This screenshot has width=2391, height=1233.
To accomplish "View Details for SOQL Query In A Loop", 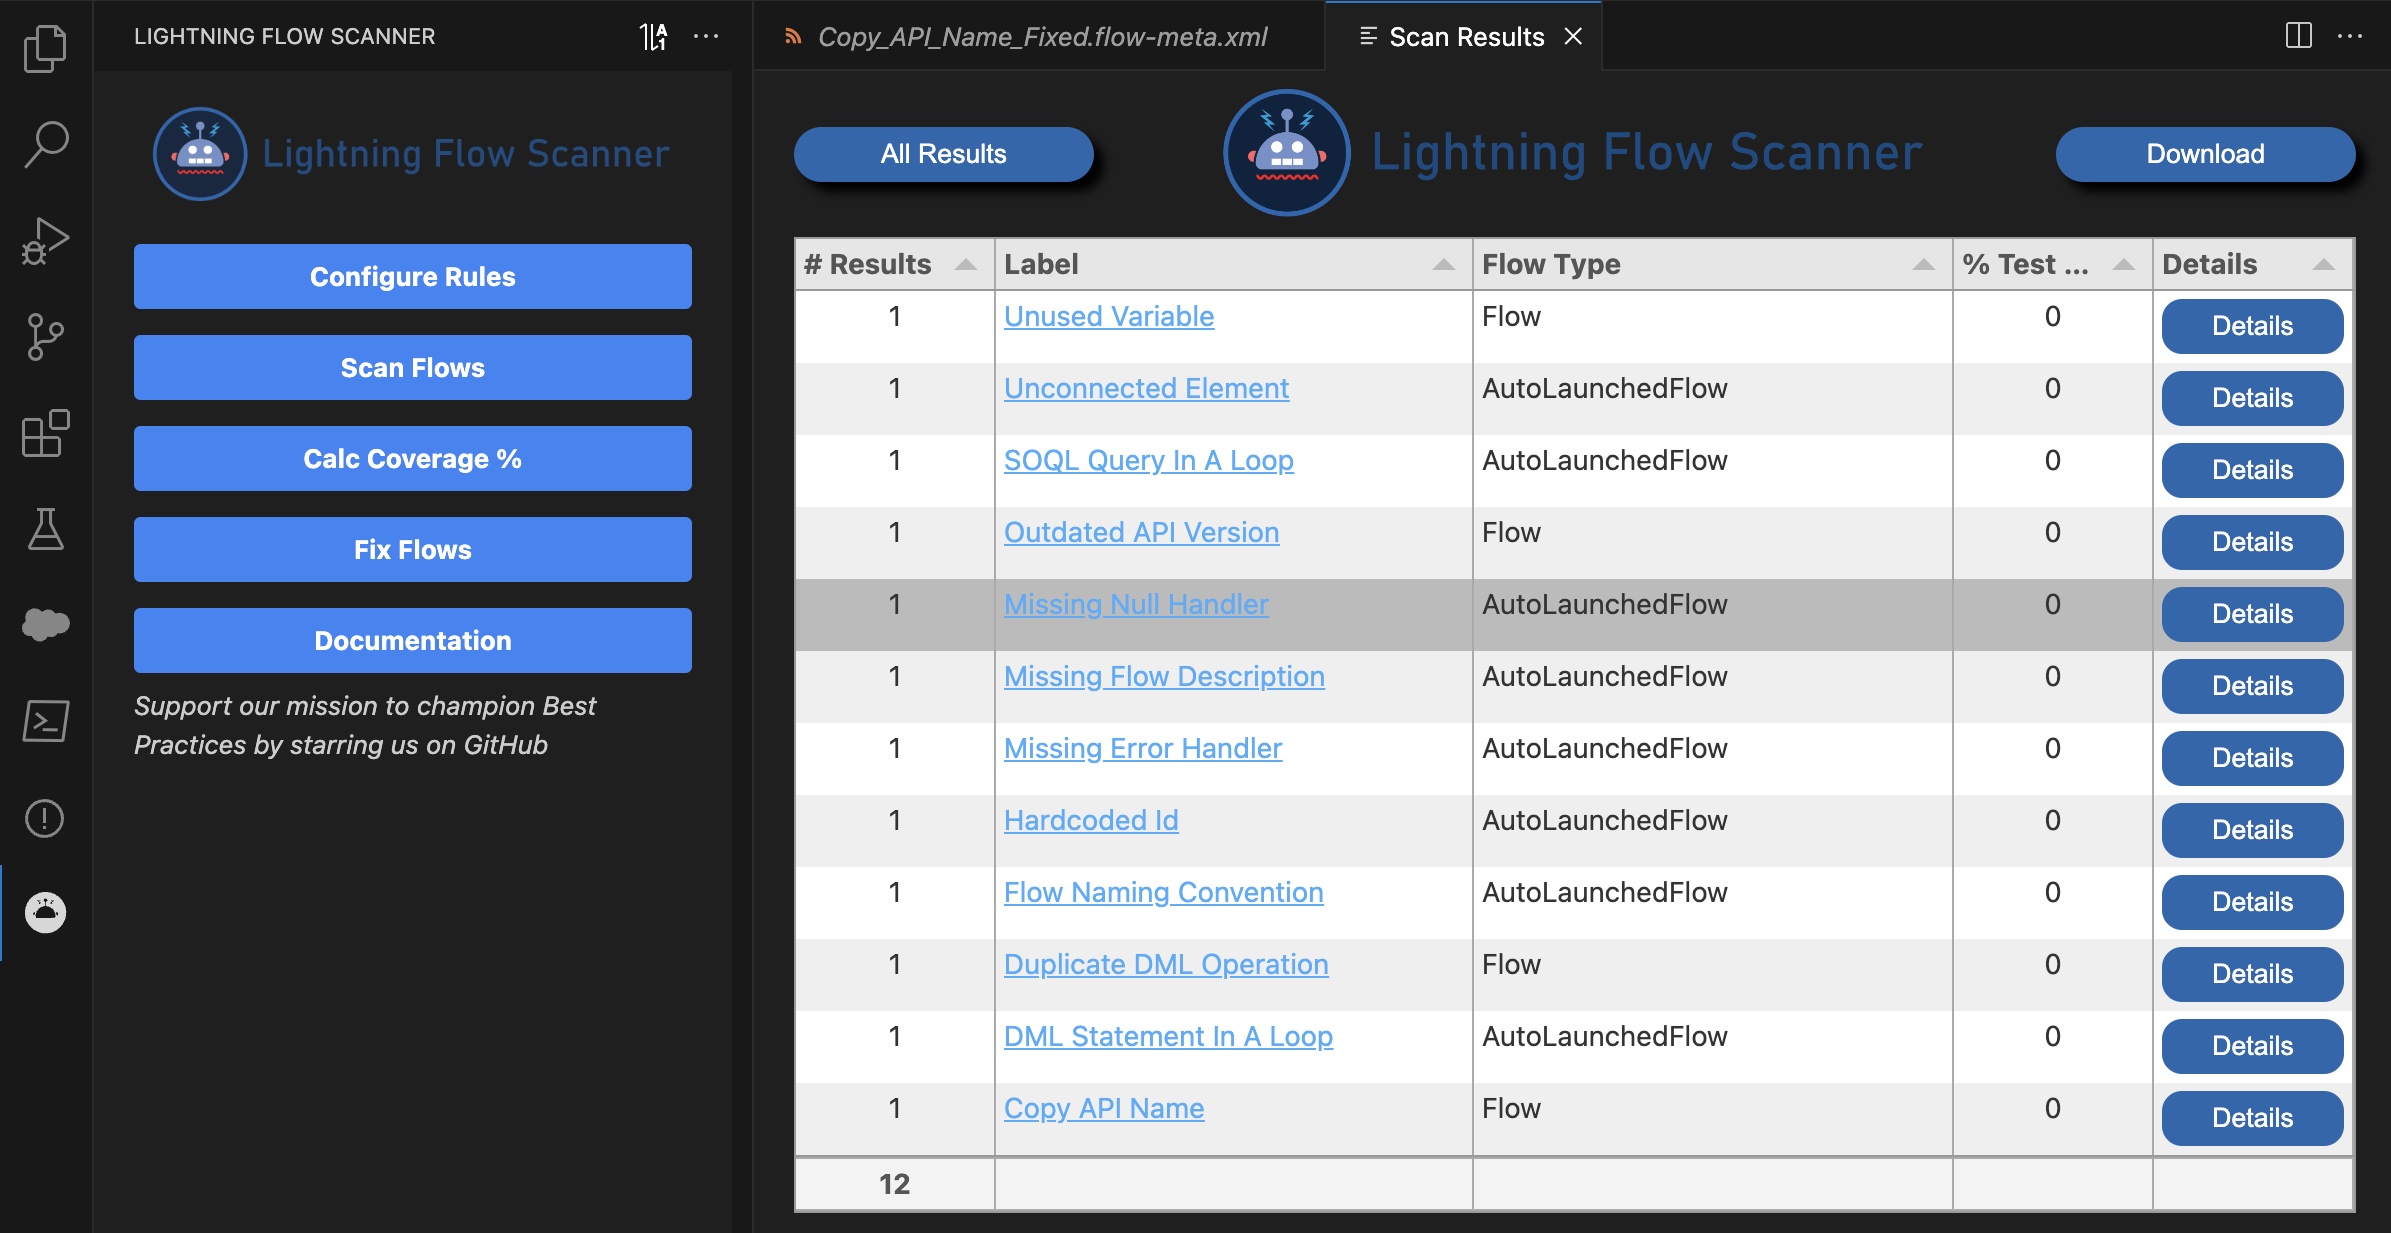I will pos(2252,470).
